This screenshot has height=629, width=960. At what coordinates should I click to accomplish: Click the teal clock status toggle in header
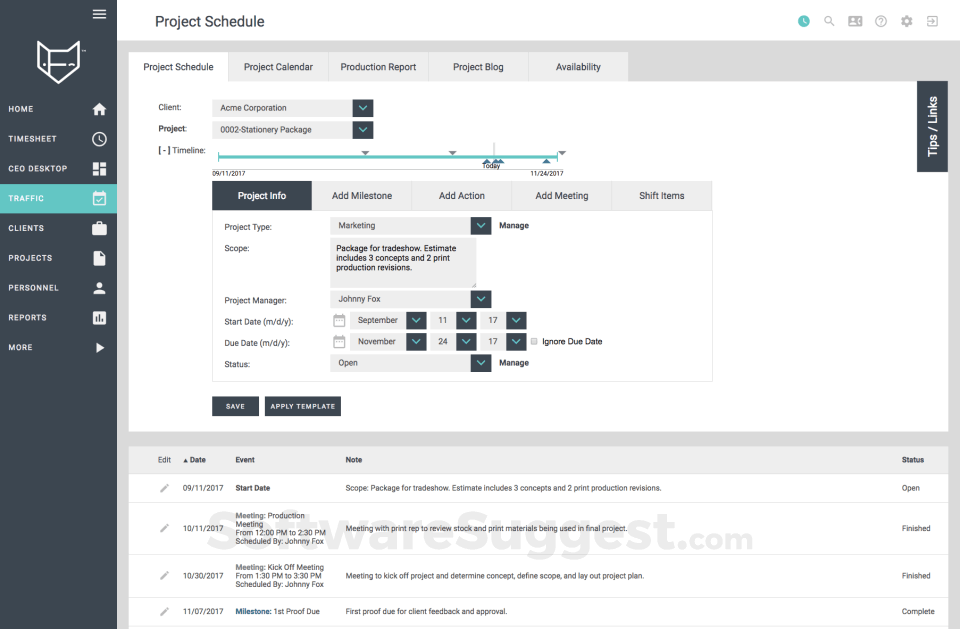(803, 20)
